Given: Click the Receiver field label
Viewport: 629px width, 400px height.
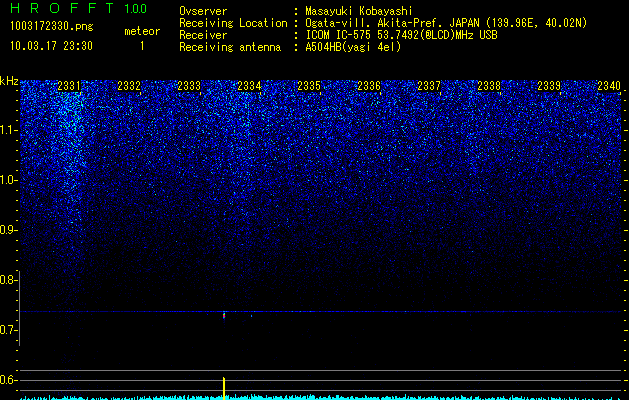Looking at the screenshot, I should tap(203, 35).
